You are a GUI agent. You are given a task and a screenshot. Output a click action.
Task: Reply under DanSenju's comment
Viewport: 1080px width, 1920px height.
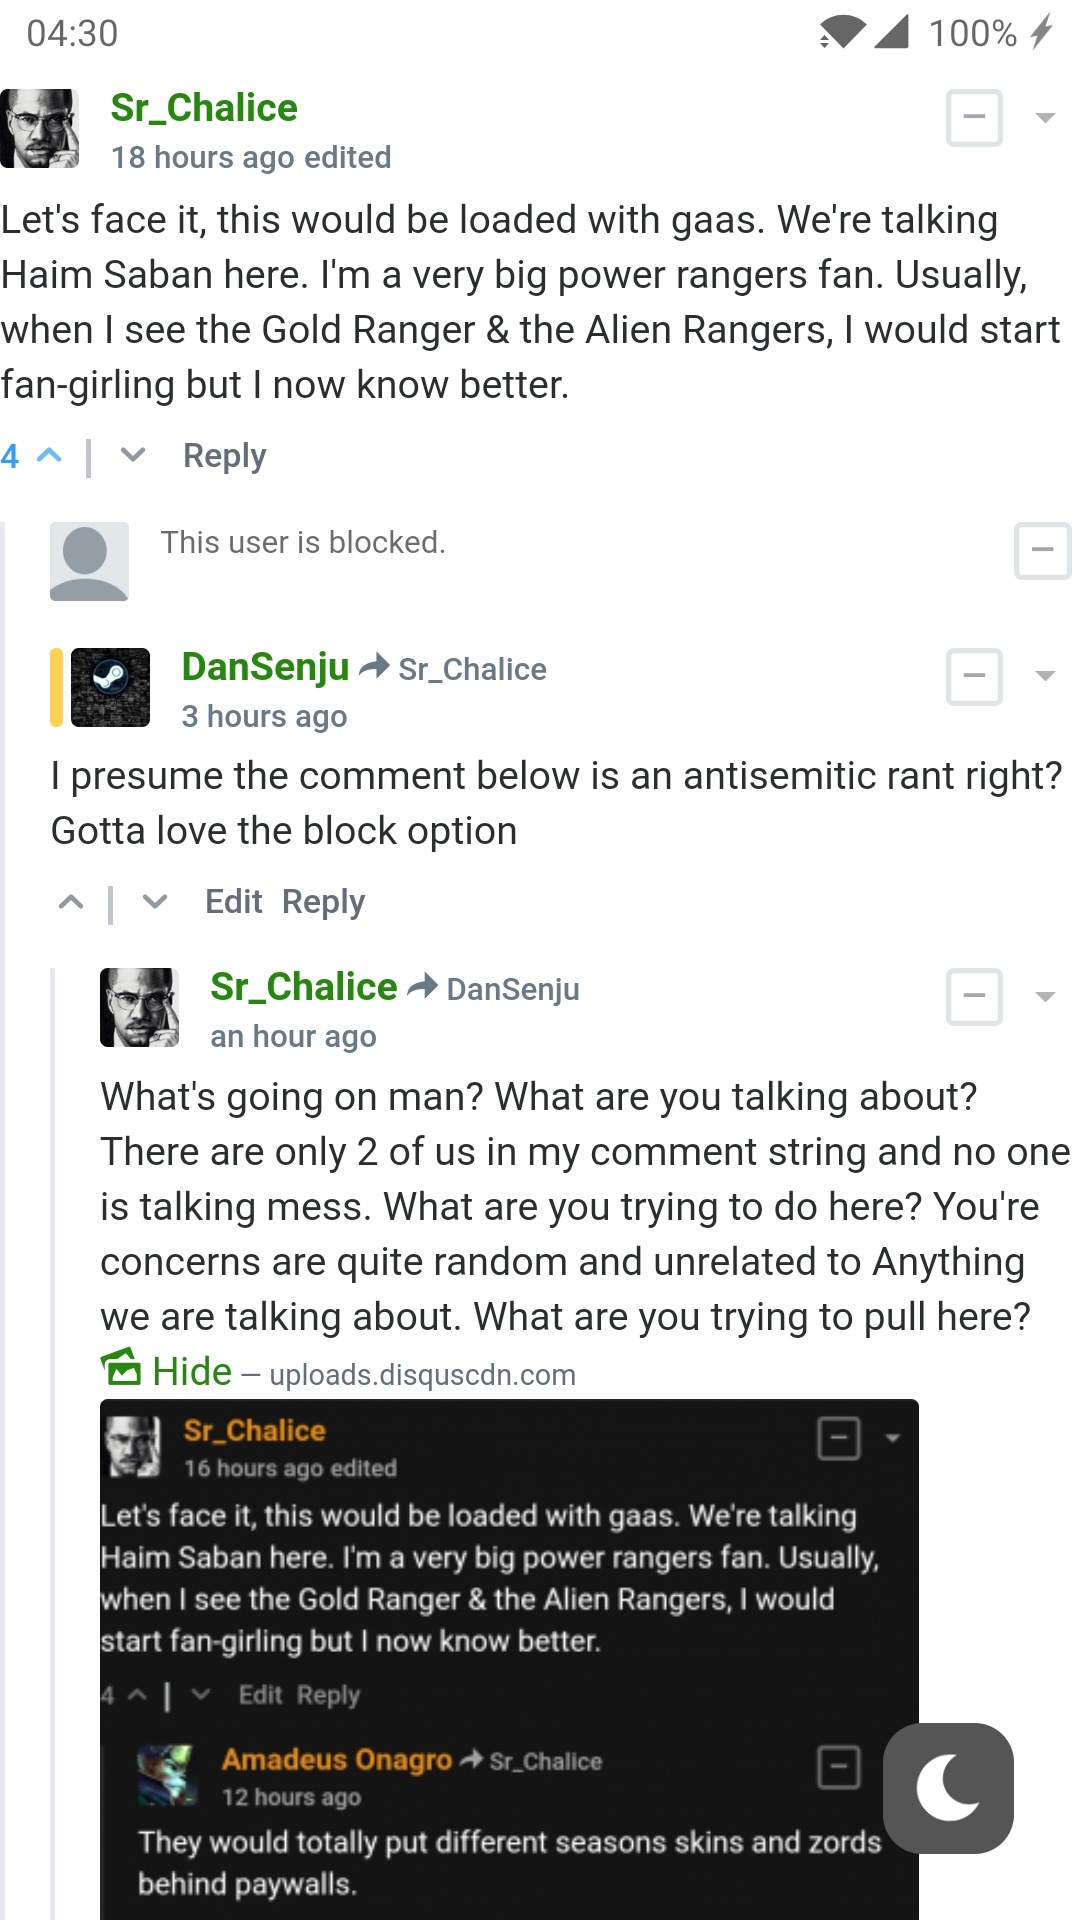point(323,902)
